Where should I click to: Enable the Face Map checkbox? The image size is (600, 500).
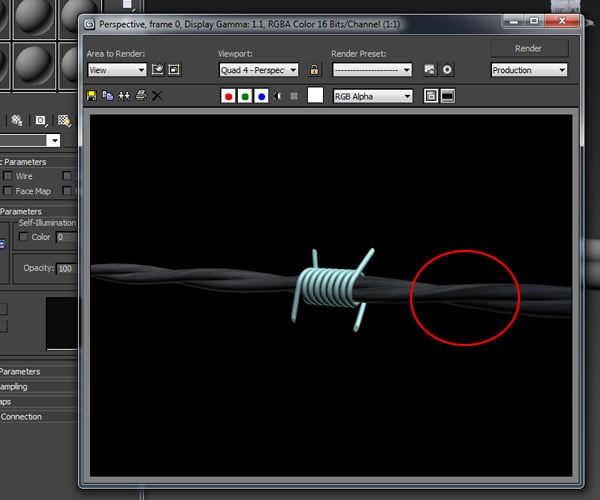click(8, 190)
